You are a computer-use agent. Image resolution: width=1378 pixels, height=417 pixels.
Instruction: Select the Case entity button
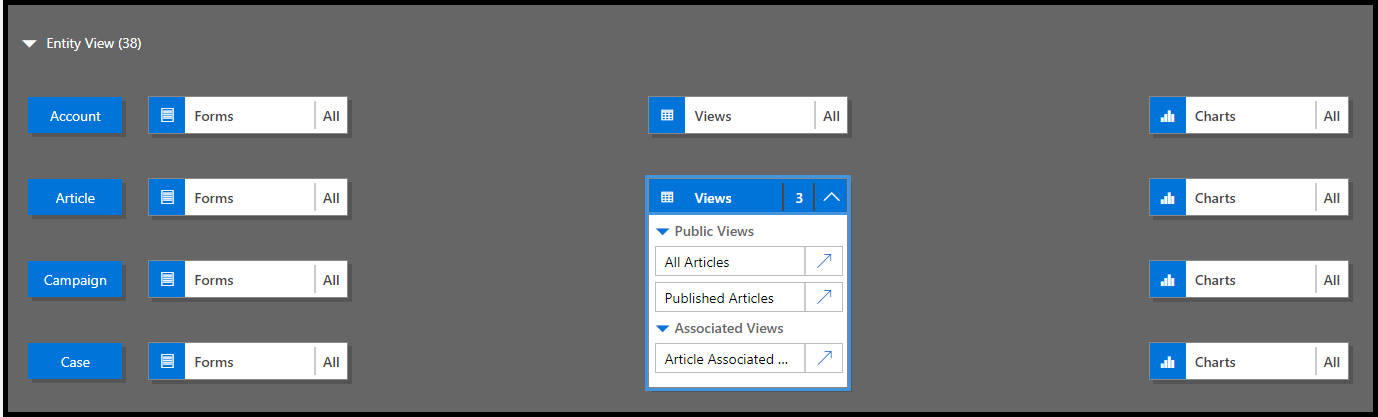(75, 362)
